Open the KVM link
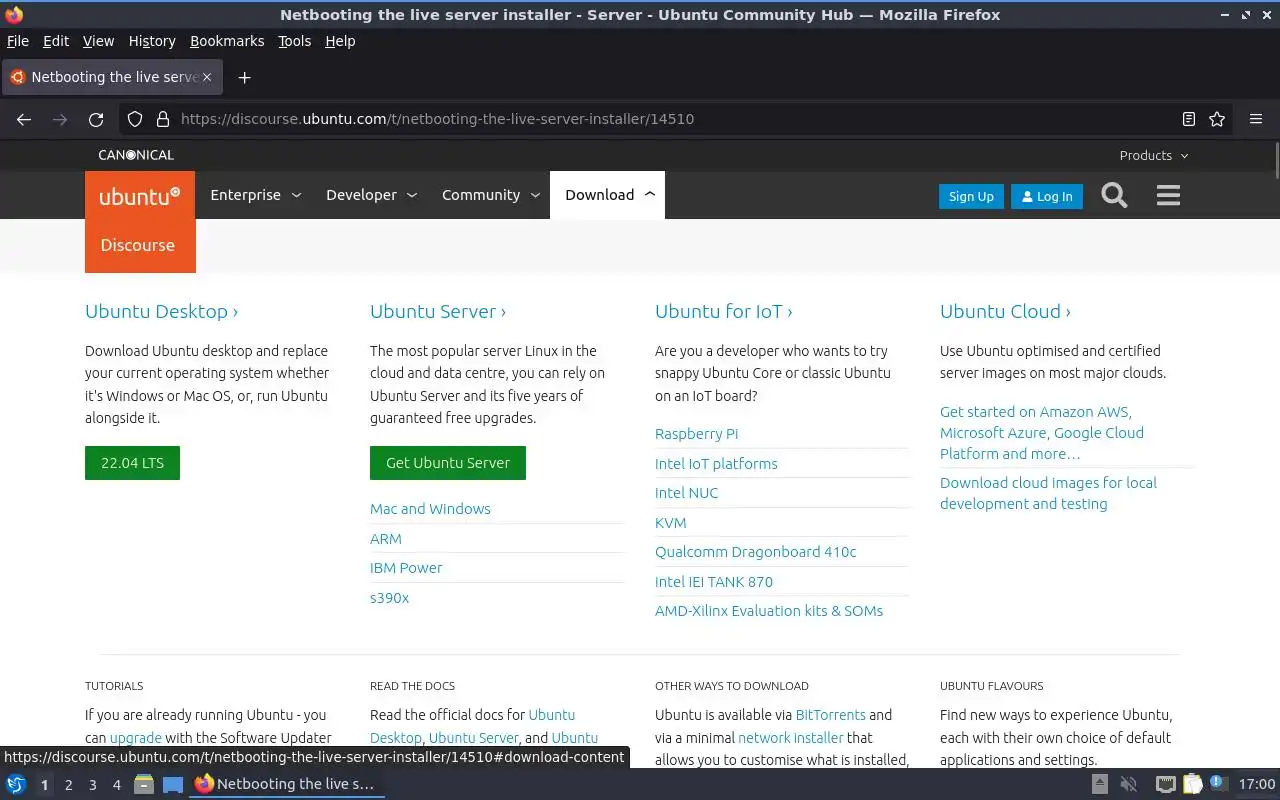Viewport: 1280px width, 800px height. click(x=670, y=522)
